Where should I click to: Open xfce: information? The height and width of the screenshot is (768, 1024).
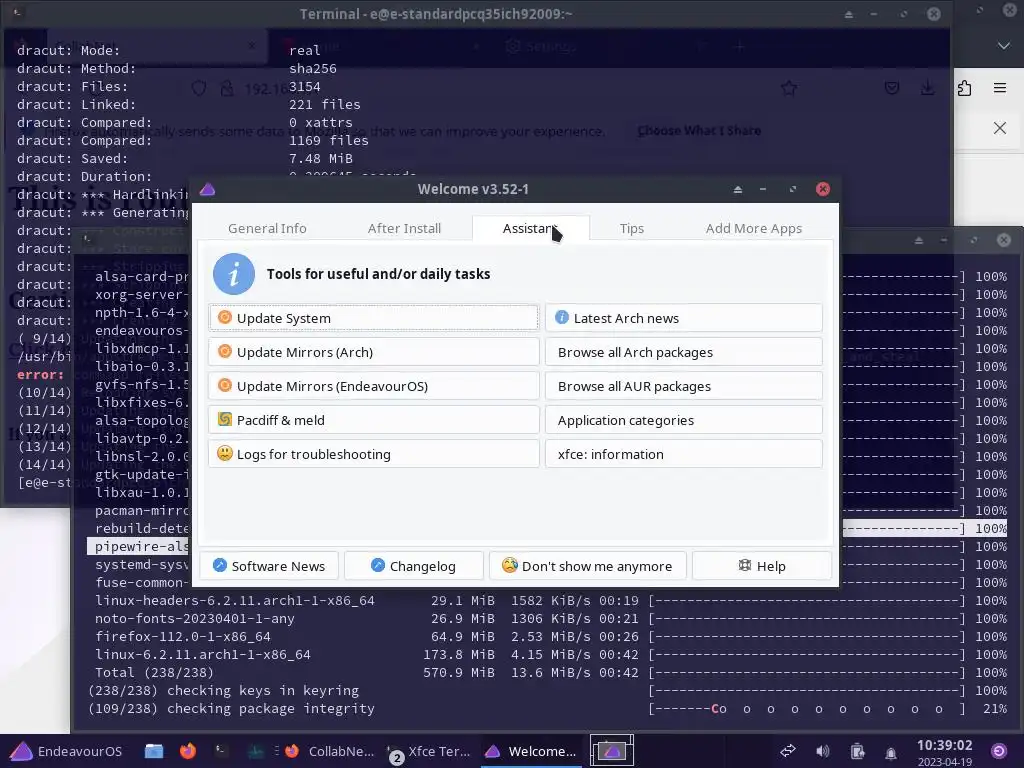684,454
